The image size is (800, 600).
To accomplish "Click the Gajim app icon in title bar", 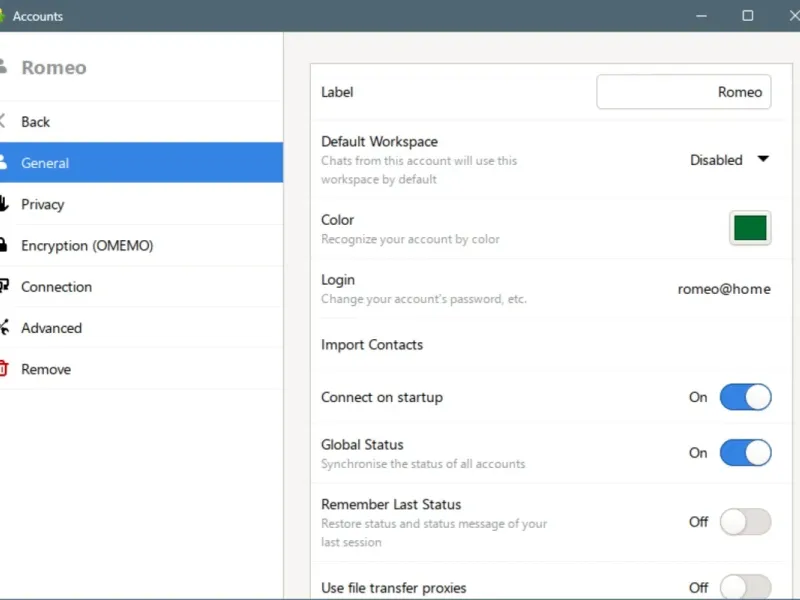I will (3, 16).
